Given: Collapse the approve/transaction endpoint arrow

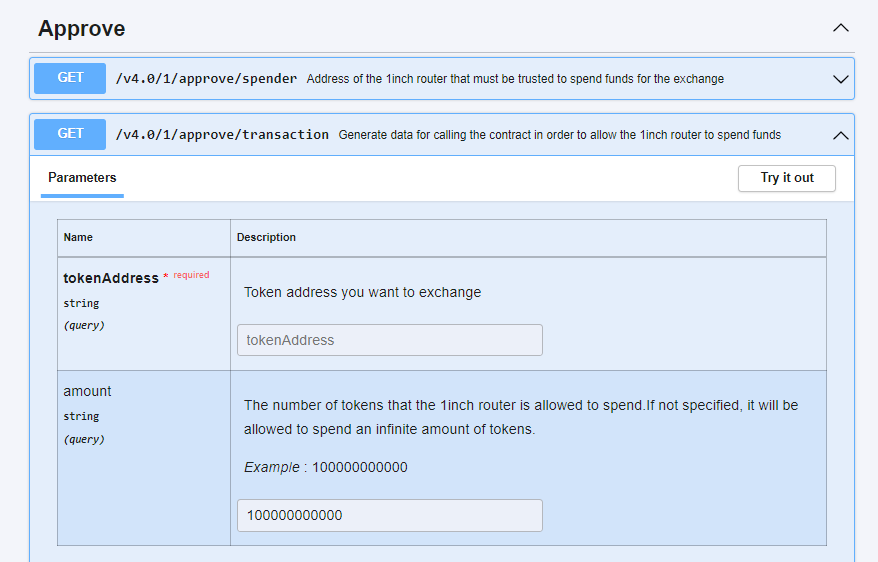Looking at the screenshot, I should pos(840,135).
